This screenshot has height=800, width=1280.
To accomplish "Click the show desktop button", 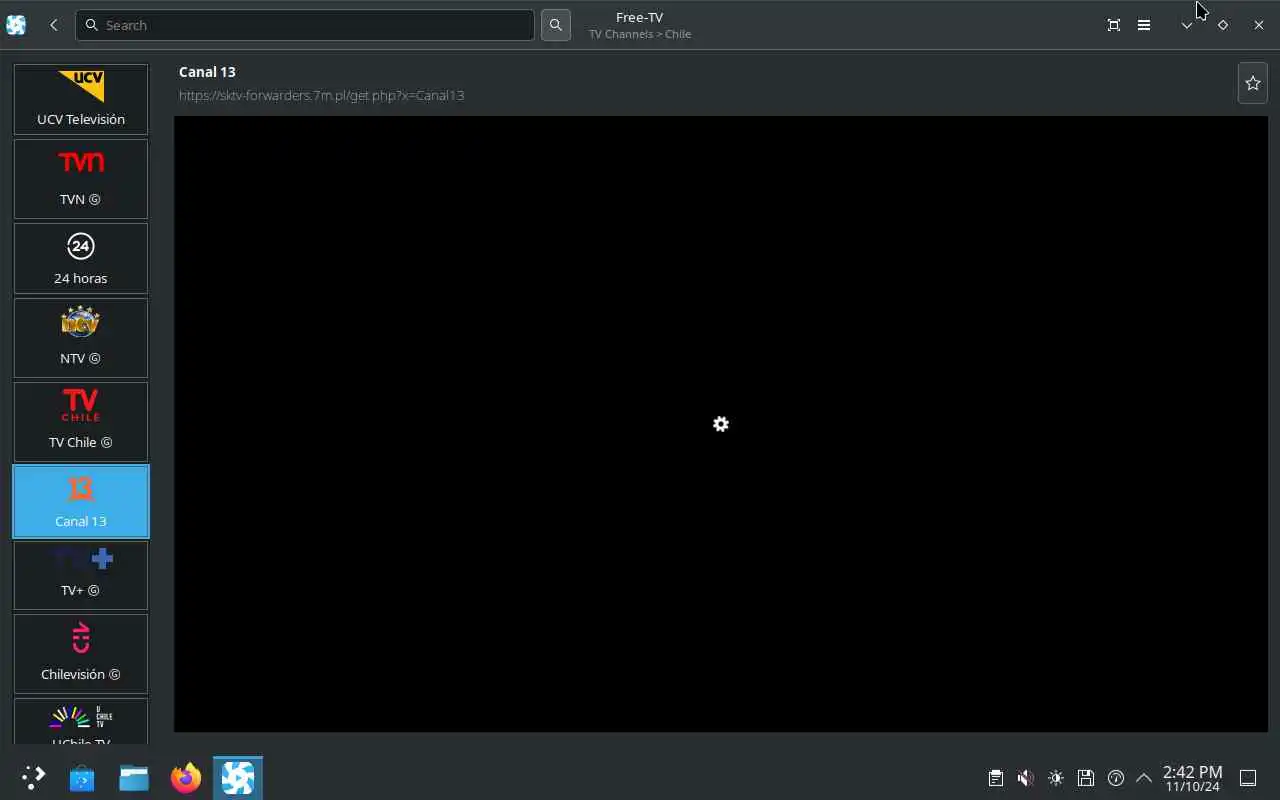I will tap(1248, 777).
